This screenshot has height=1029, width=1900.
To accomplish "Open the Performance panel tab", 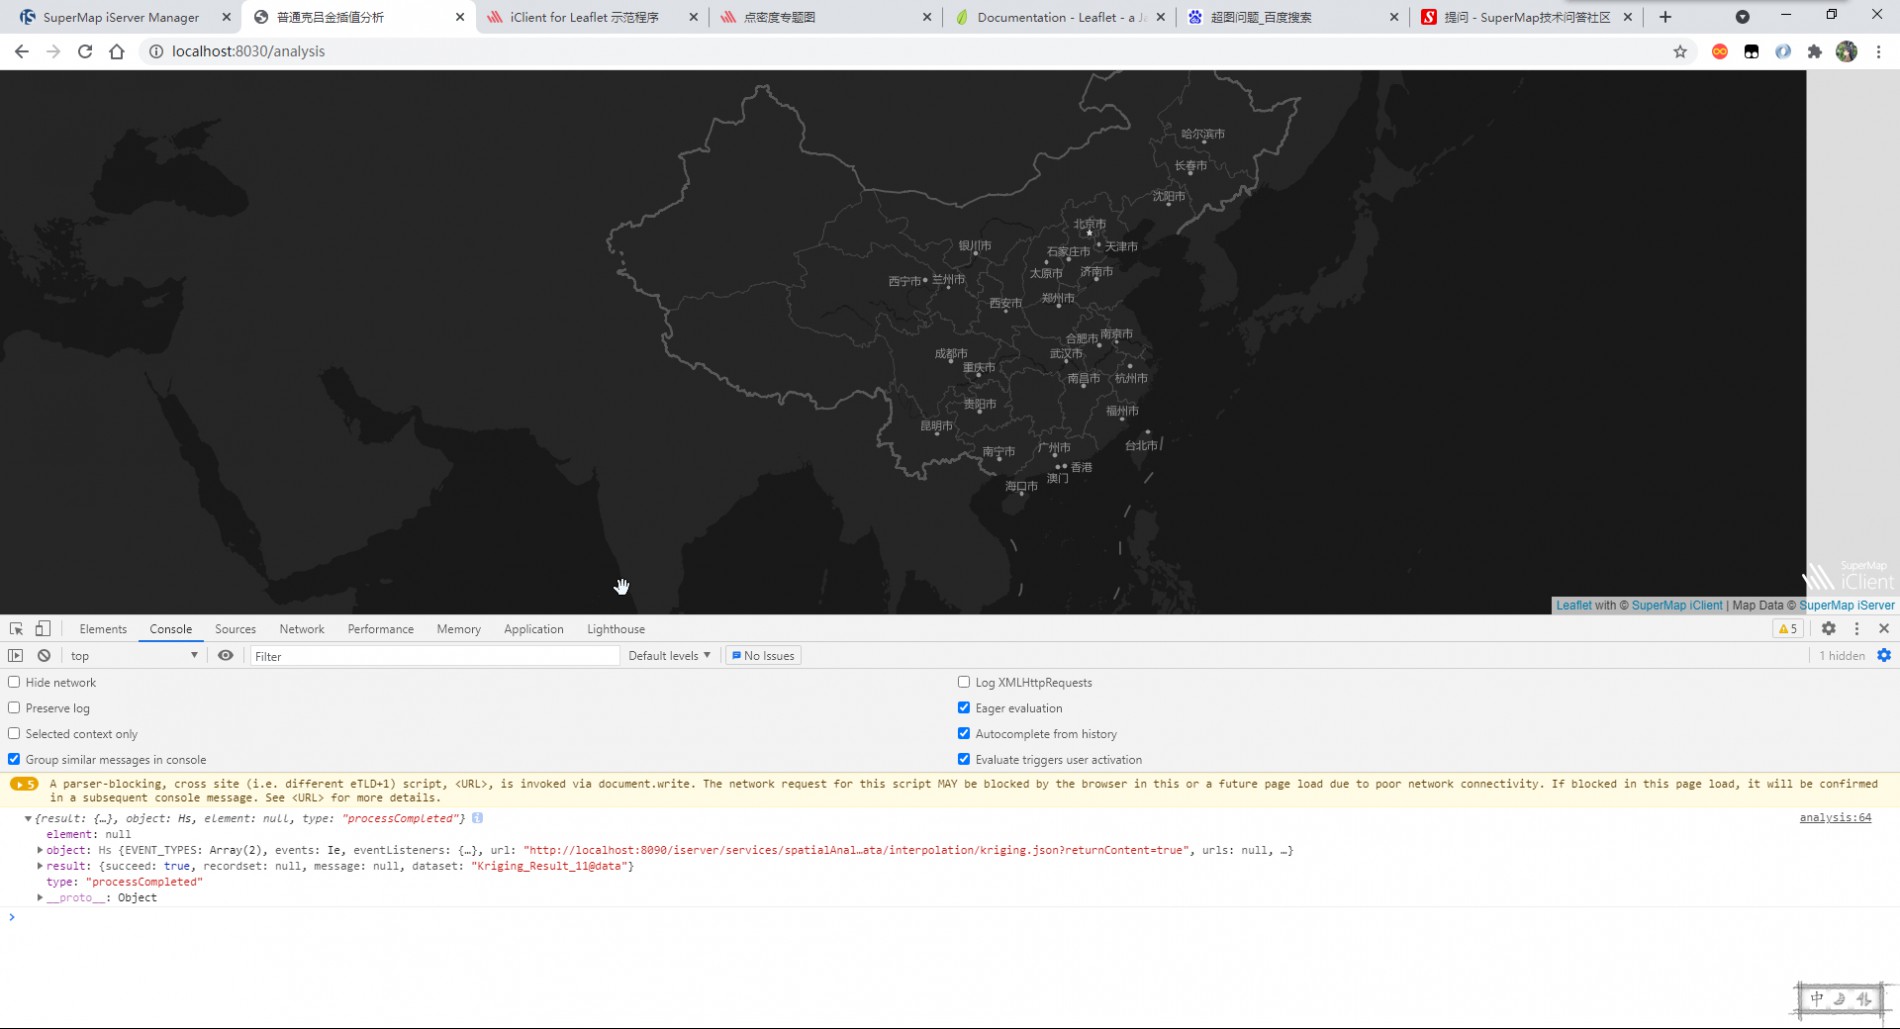I will pos(380,629).
